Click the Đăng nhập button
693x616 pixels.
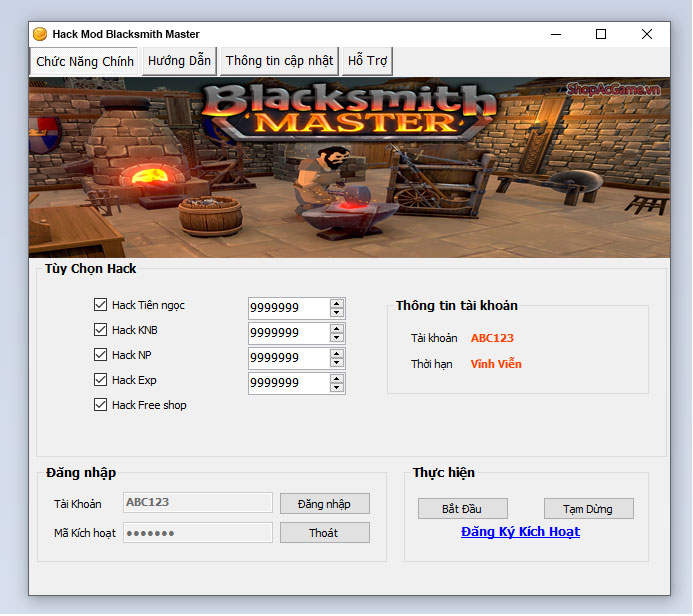coord(325,504)
